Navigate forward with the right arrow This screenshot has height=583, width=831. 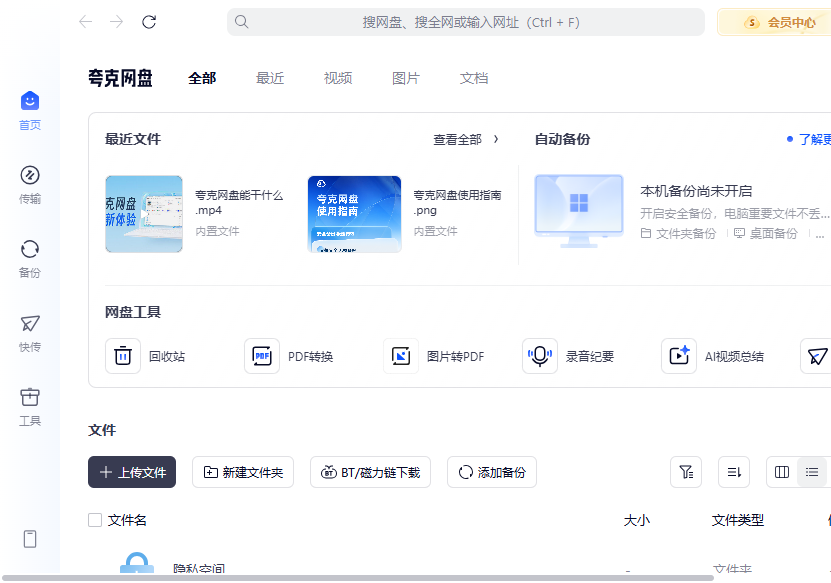click(116, 22)
